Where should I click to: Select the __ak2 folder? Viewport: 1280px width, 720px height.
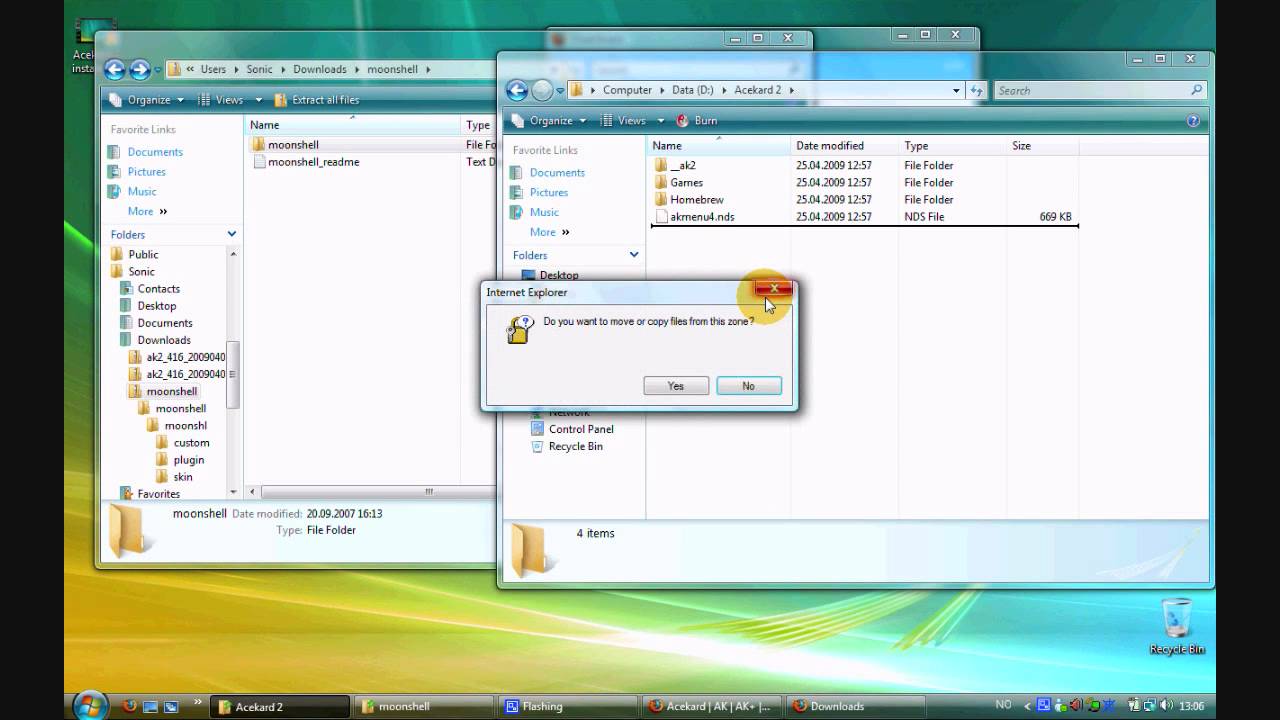coord(683,166)
